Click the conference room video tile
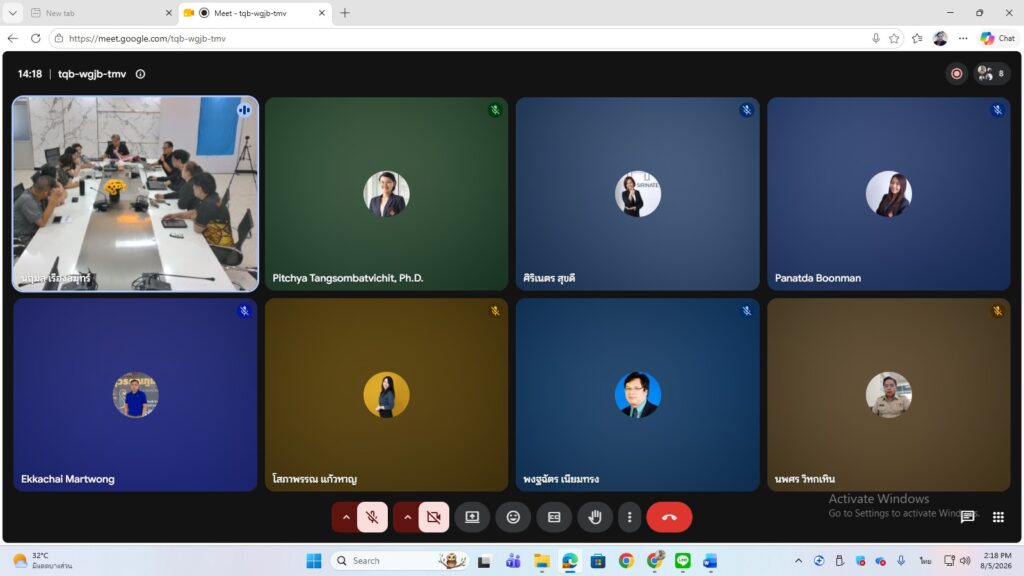The height and width of the screenshot is (576, 1024). point(135,194)
